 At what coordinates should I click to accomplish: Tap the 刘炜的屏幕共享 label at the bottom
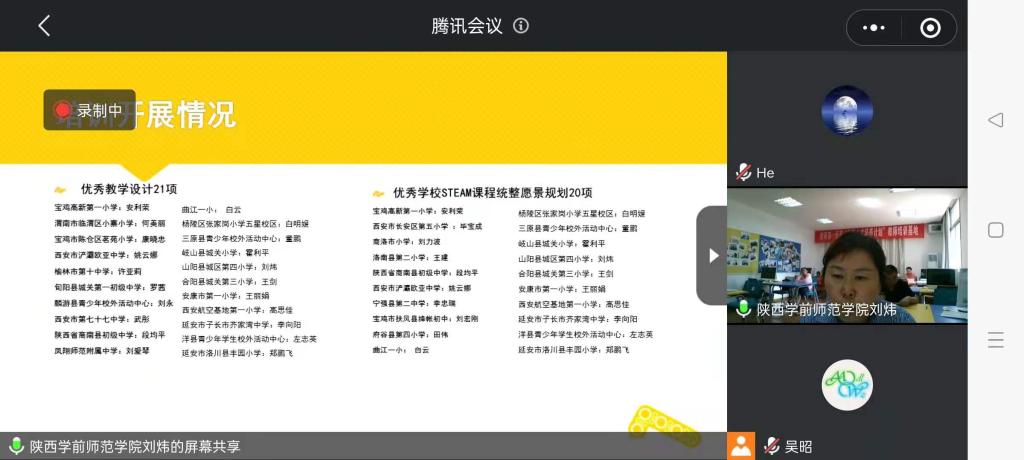[x=135, y=447]
